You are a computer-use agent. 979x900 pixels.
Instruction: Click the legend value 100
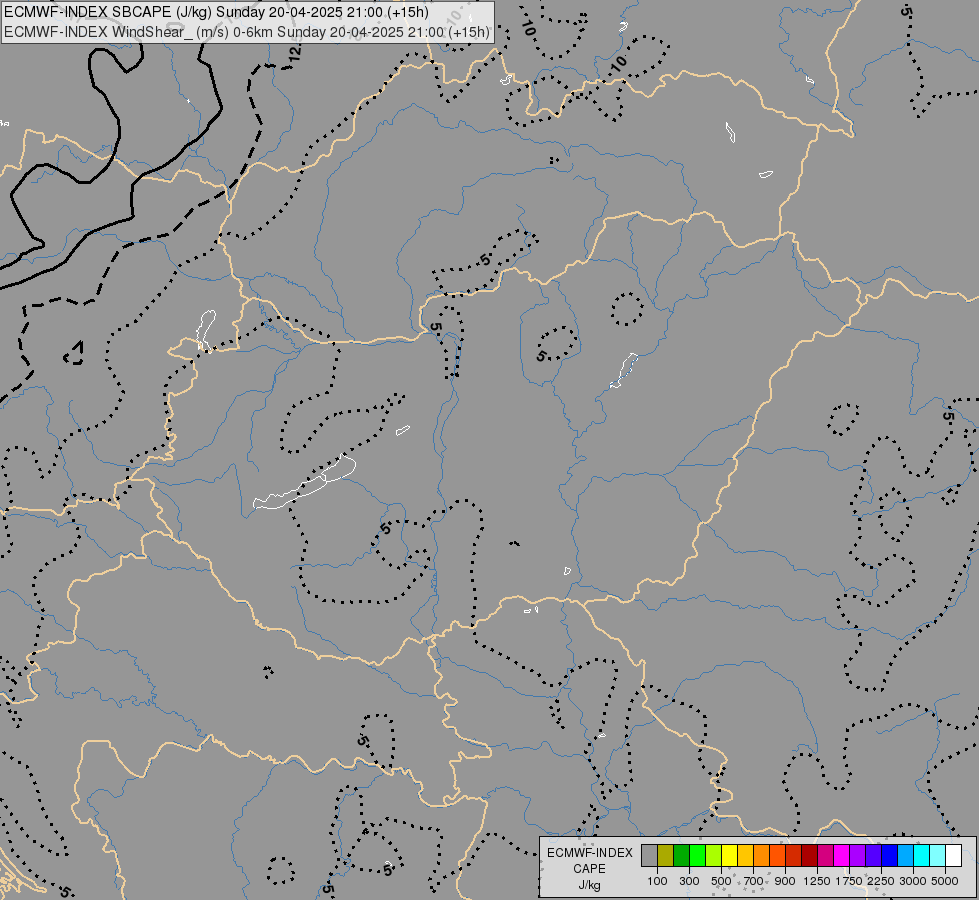pyautogui.click(x=657, y=881)
